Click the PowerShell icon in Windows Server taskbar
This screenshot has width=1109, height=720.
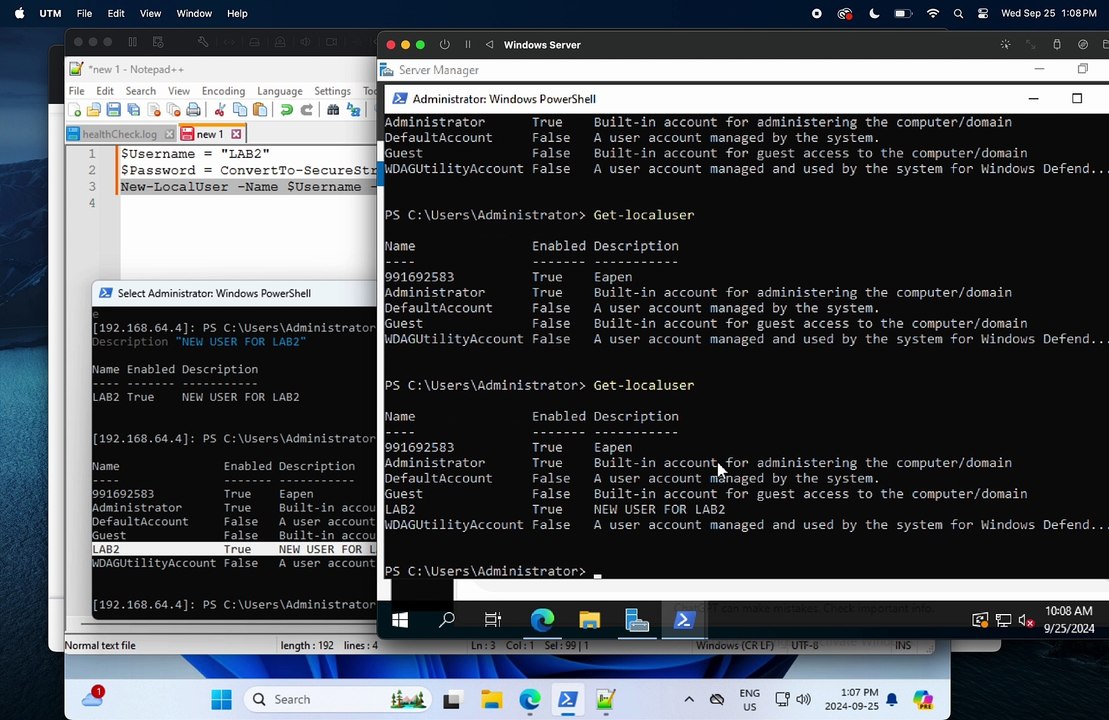(x=683, y=620)
